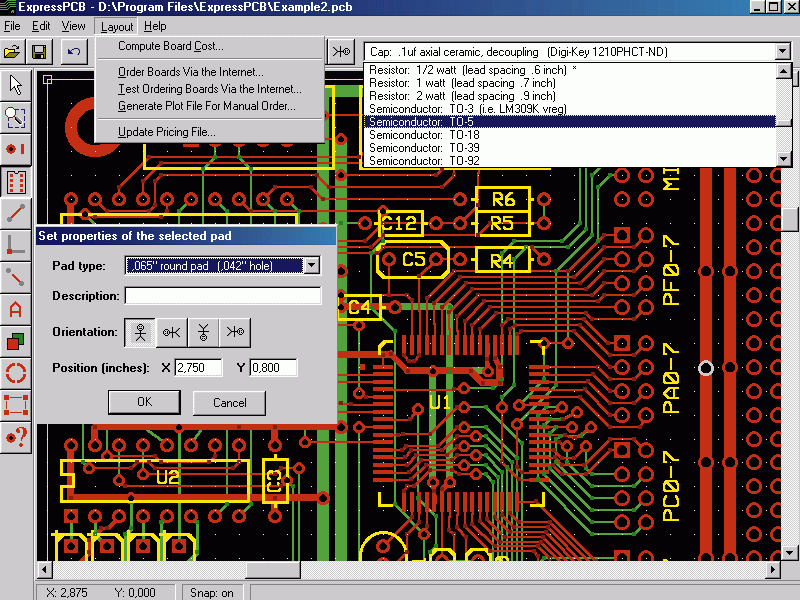The image size is (800, 600).
Task: Select the place text A tool
Action: click(16, 310)
